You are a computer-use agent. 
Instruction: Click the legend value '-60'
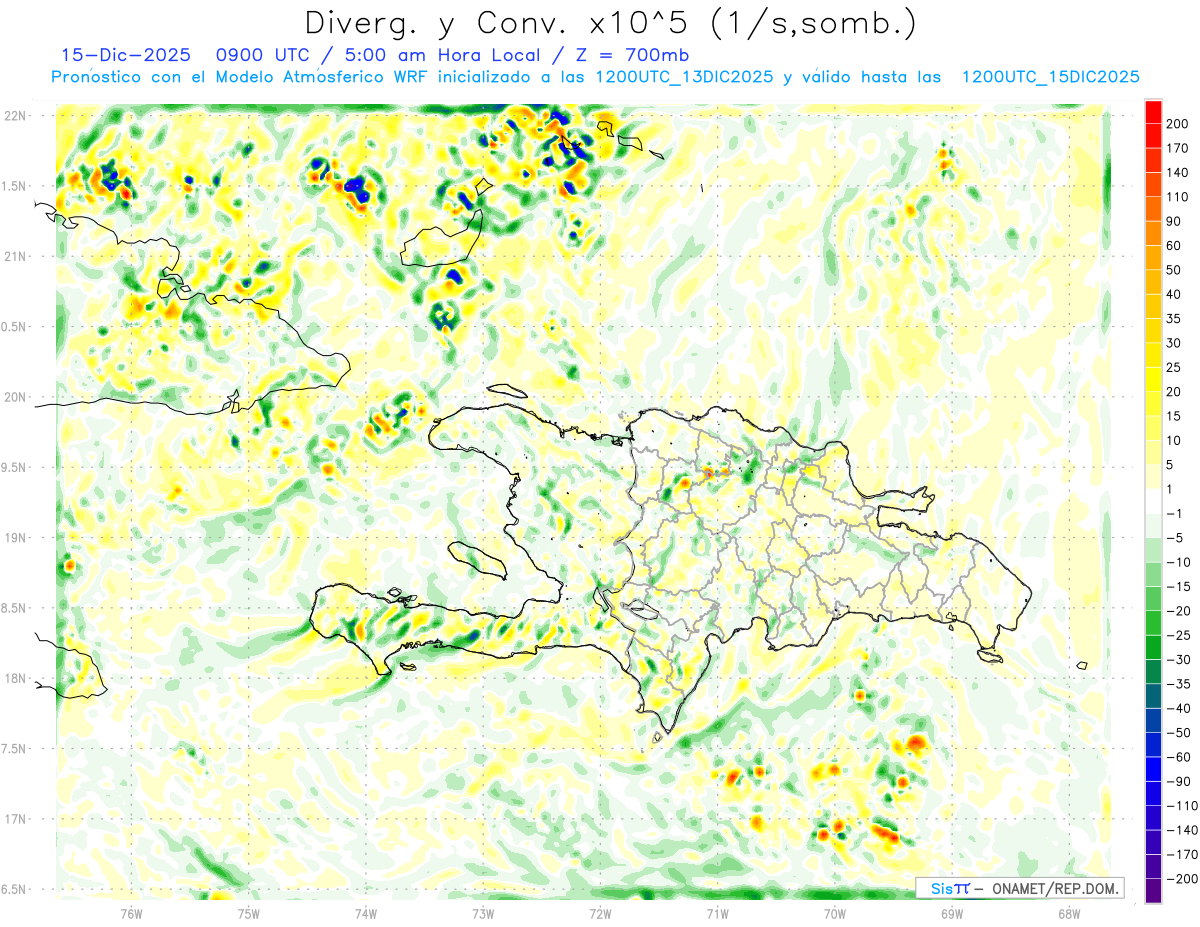[x=1179, y=757]
